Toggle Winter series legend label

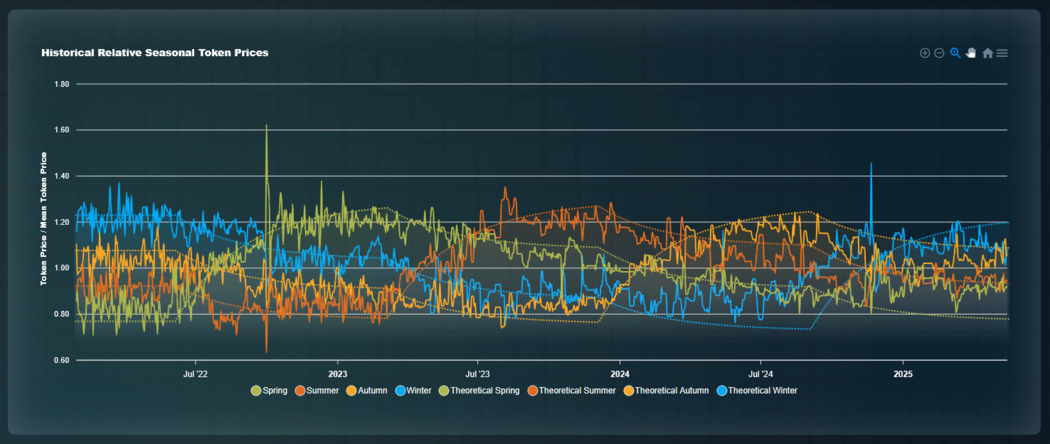coord(420,390)
